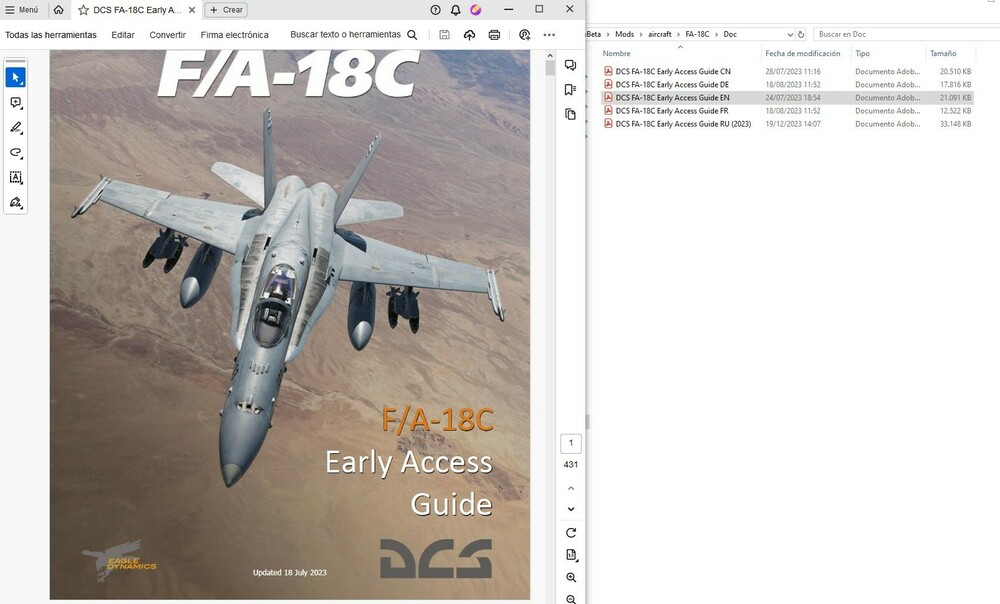Select the add comment tool
This screenshot has width=1000, height=604.
point(15,103)
